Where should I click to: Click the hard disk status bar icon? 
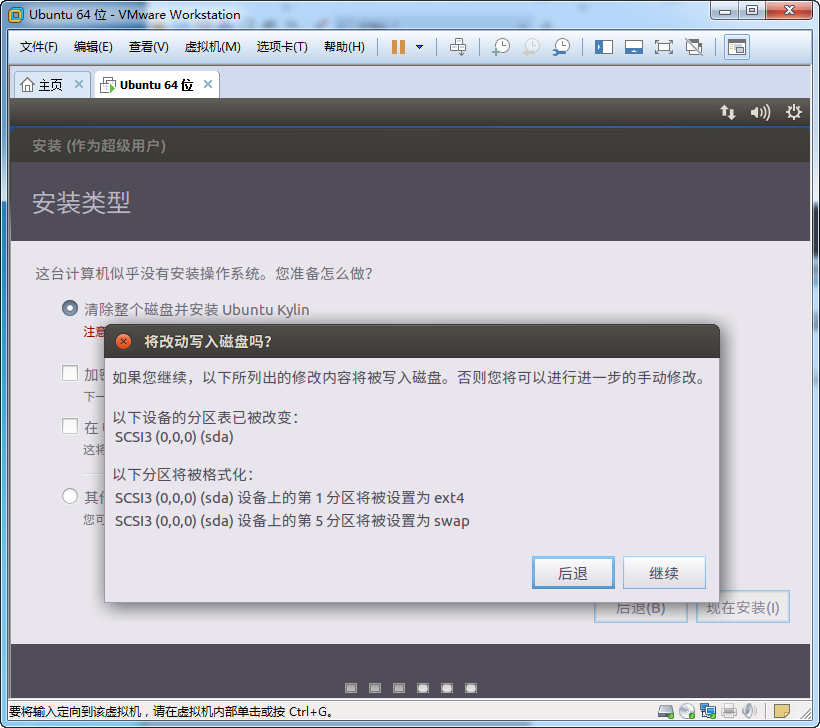(666, 711)
